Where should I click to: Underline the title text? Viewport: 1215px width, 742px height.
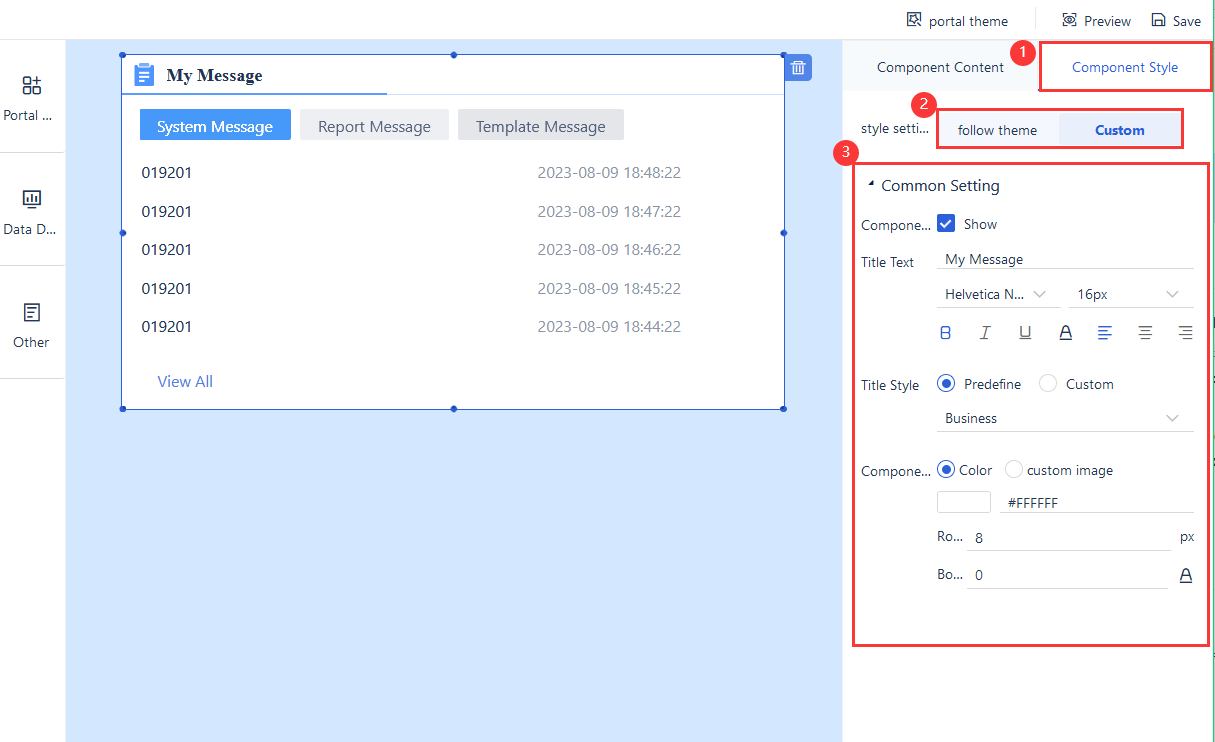(x=1025, y=332)
